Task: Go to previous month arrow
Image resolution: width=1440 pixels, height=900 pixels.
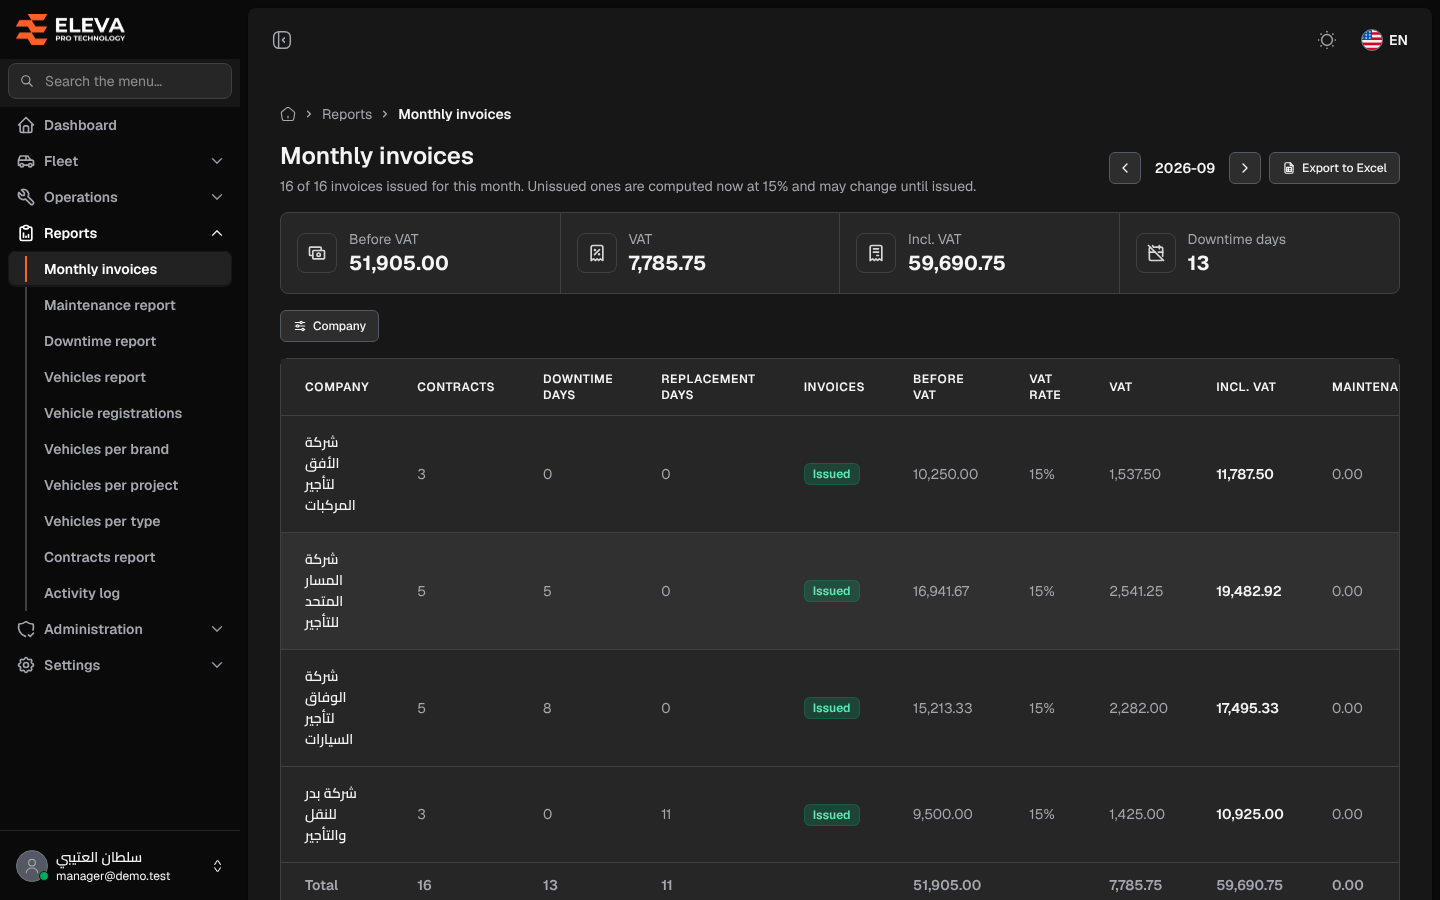Action: click(1125, 168)
